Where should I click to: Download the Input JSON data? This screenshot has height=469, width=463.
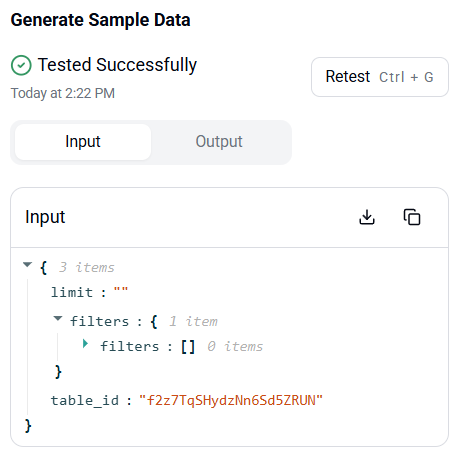(367, 217)
